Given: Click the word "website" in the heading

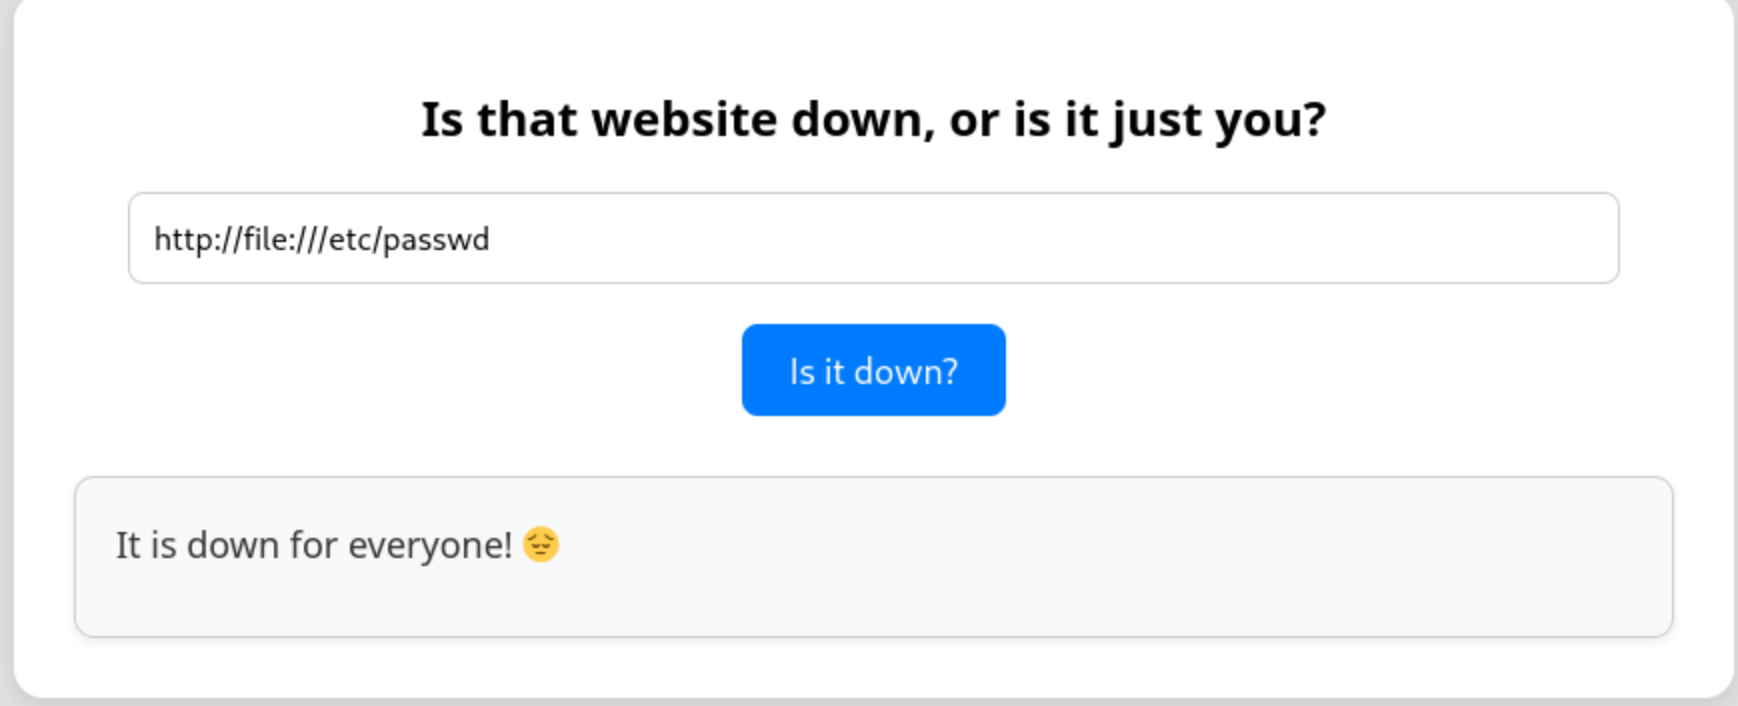Looking at the screenshot, I should pyautogui.click(x=684, y=119).
